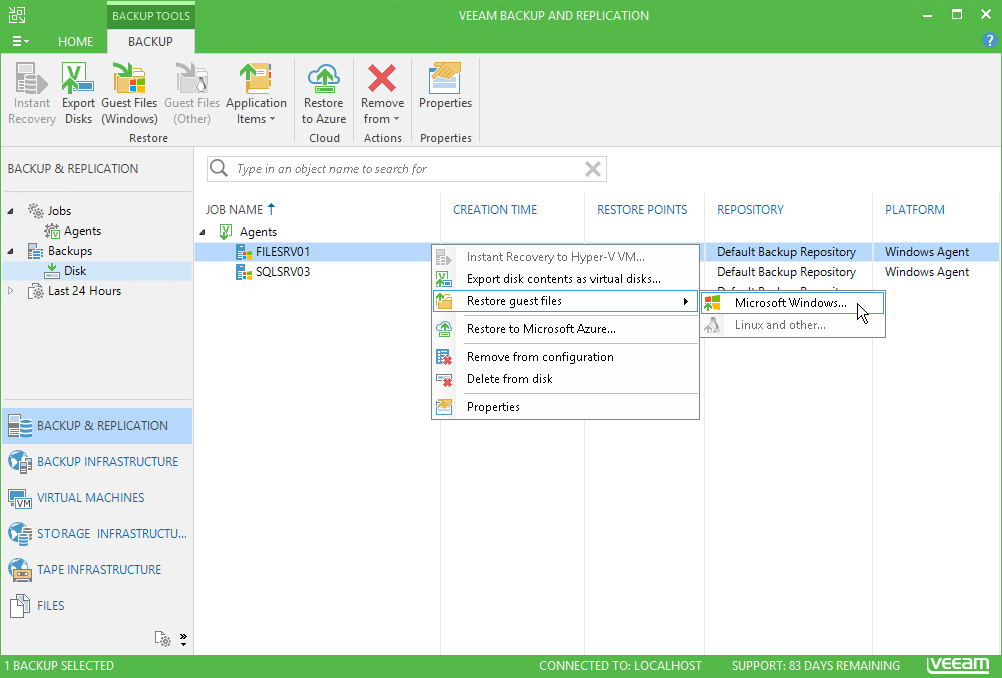Choose Restore to Microsoft Azure menu entry
Image resolution: width=1002 pixels, height=678 pixels.
[x=566, y=329]
